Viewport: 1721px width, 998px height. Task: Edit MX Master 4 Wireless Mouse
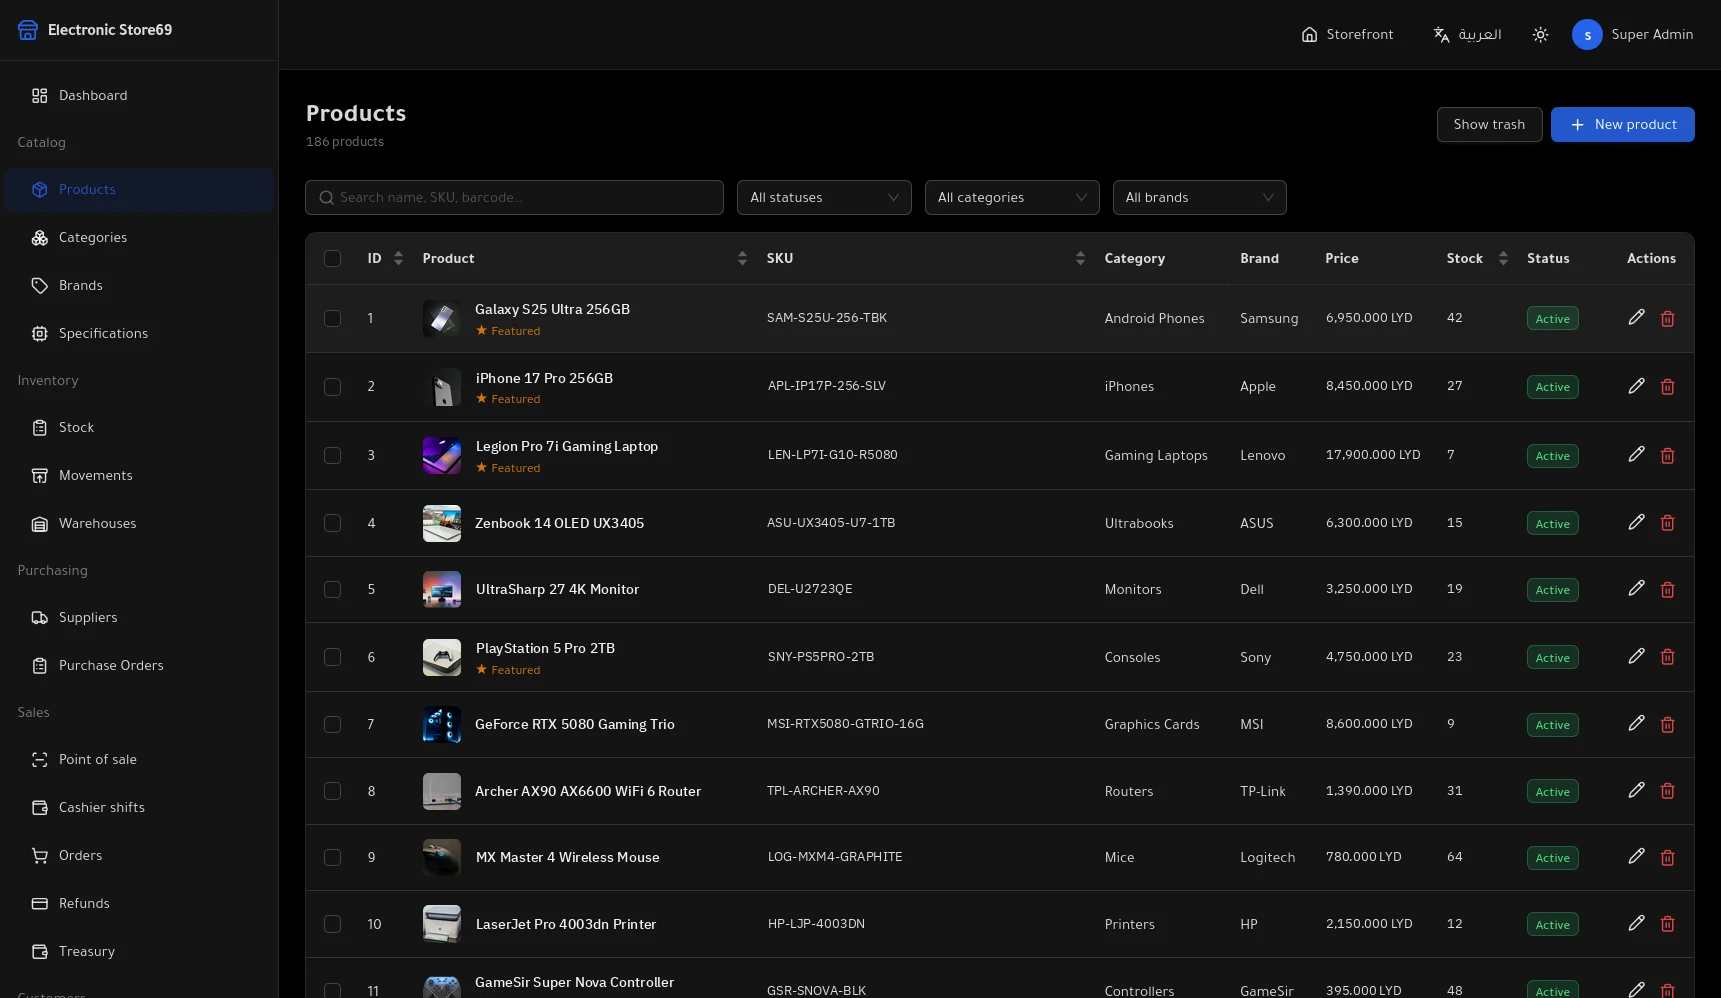tap(1636, 856)
